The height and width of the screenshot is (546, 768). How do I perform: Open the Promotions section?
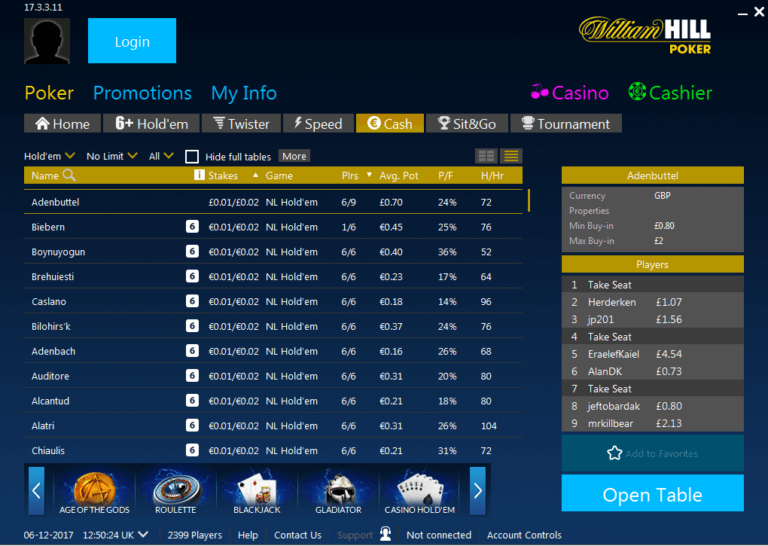(x=142, y=93)
